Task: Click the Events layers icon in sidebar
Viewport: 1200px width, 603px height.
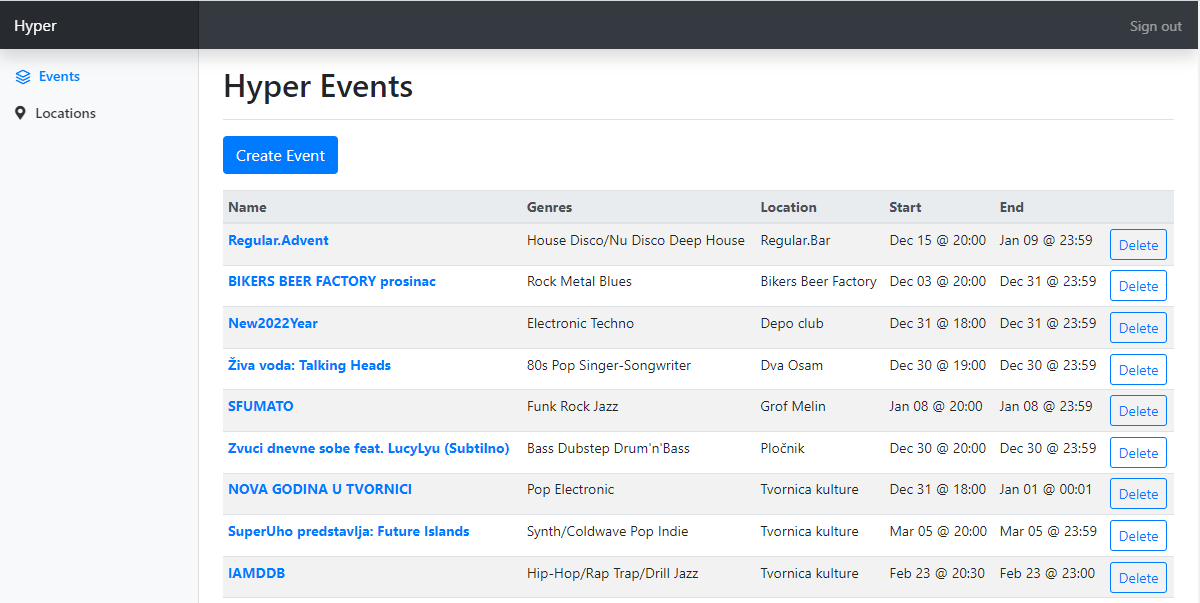Action: point(23,77)
